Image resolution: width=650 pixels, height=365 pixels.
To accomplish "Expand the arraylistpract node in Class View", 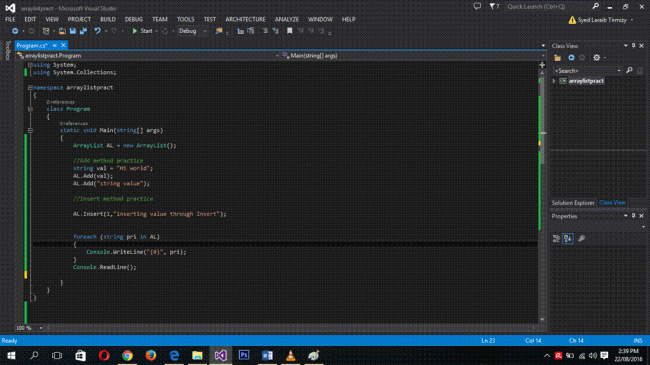I will (x=554, y=81).
